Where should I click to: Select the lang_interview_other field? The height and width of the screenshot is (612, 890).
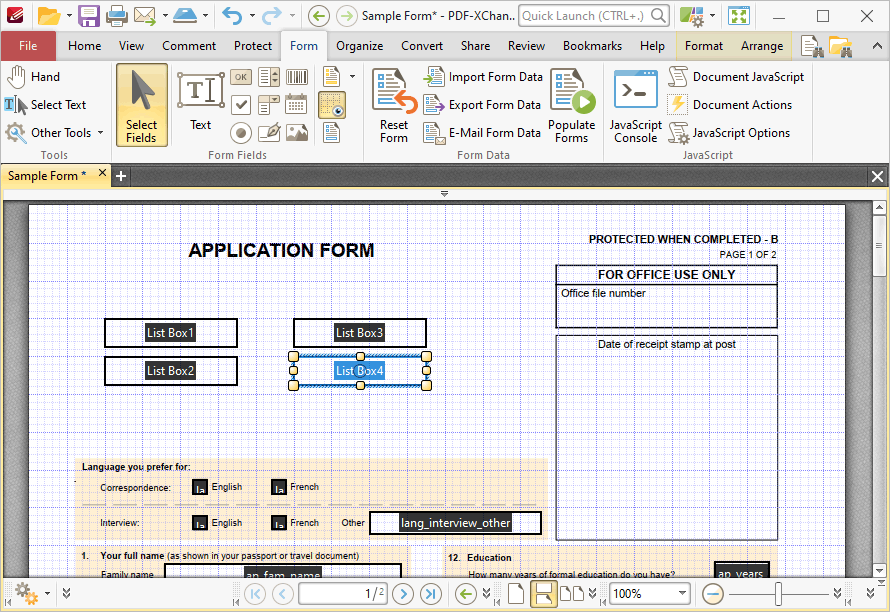455,523
